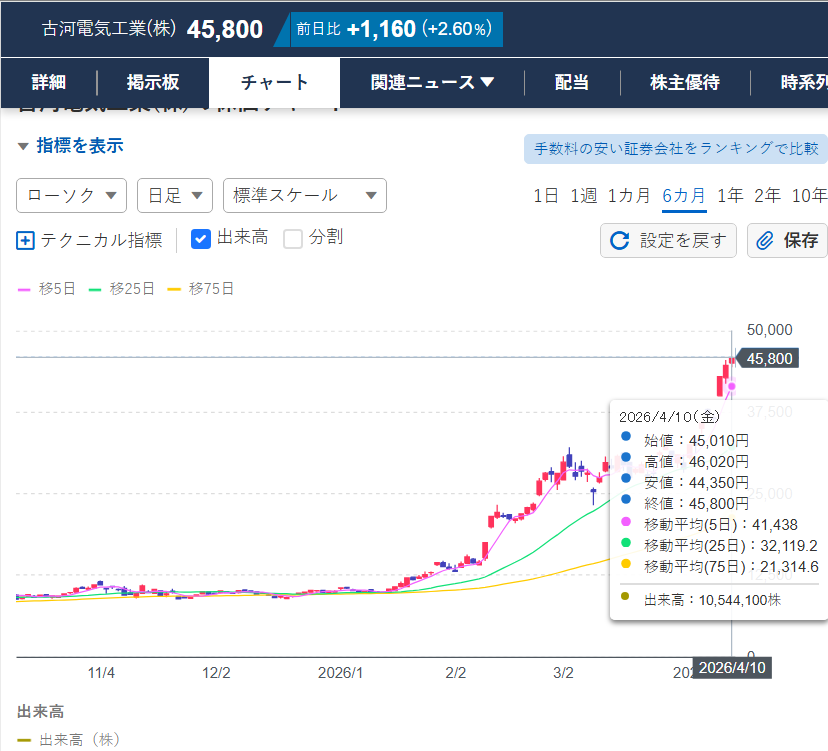Switch to the 掲示板 tab

153,82
